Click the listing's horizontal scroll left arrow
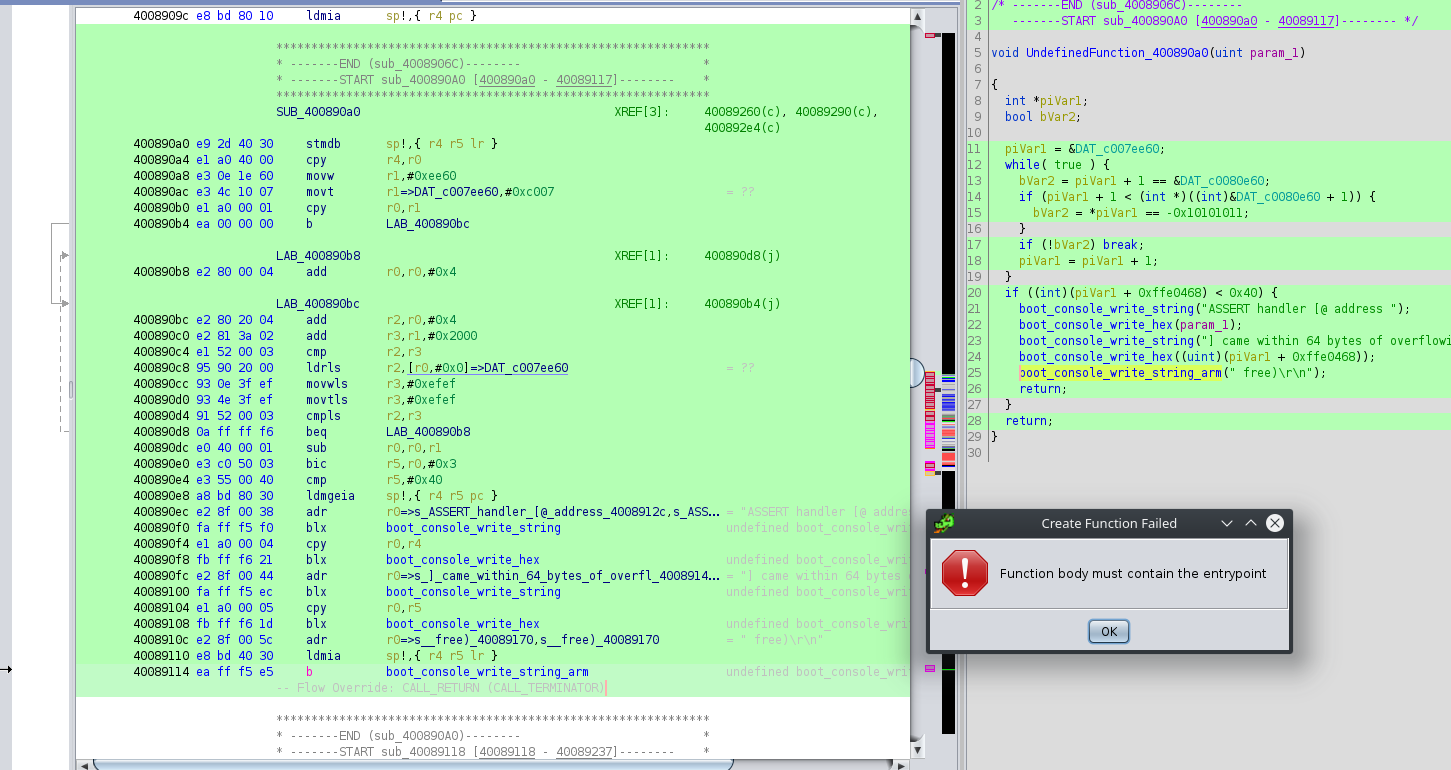The width and height of the screenshot is (1451, 770). [x=84, y=765]
